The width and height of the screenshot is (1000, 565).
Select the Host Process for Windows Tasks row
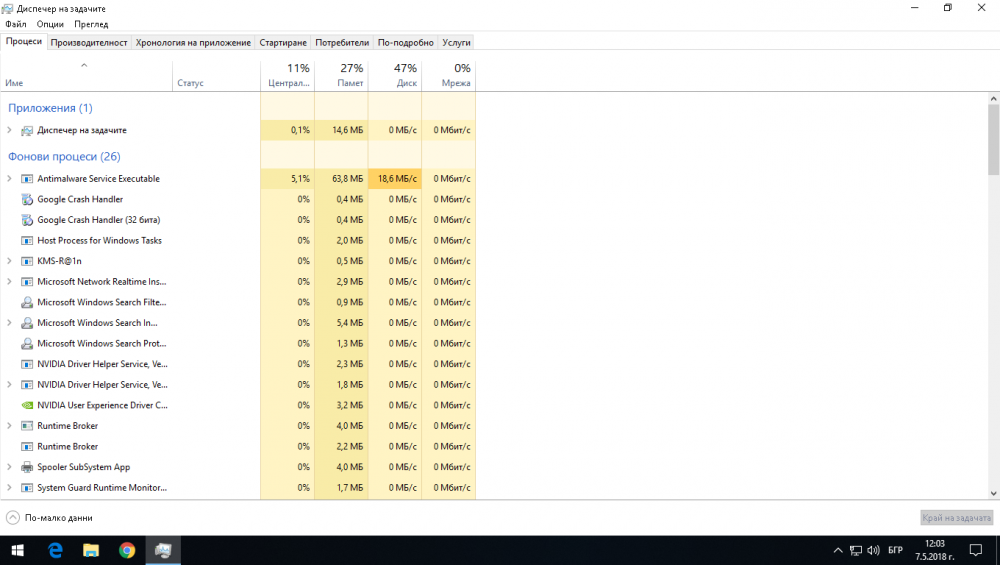238,240
